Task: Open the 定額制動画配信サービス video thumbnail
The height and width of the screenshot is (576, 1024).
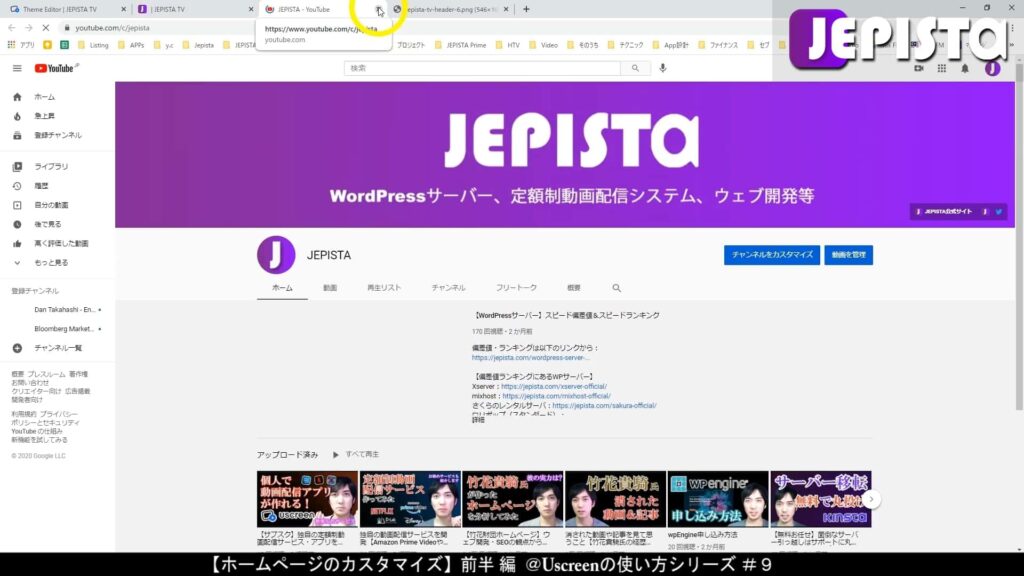Action: (410, 499)
